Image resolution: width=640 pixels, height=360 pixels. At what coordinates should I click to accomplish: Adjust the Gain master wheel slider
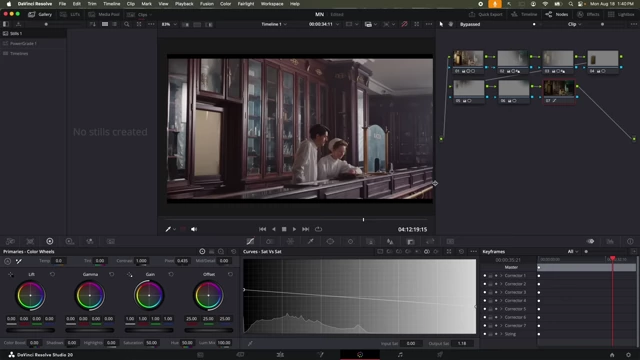click(149, 330)
